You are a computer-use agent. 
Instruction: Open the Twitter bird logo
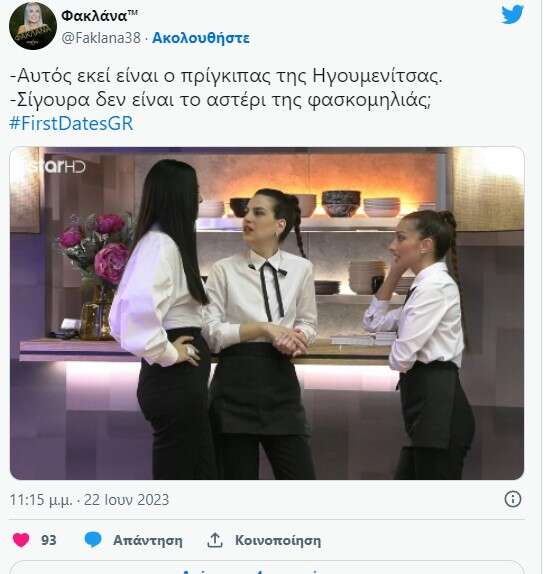513,15
